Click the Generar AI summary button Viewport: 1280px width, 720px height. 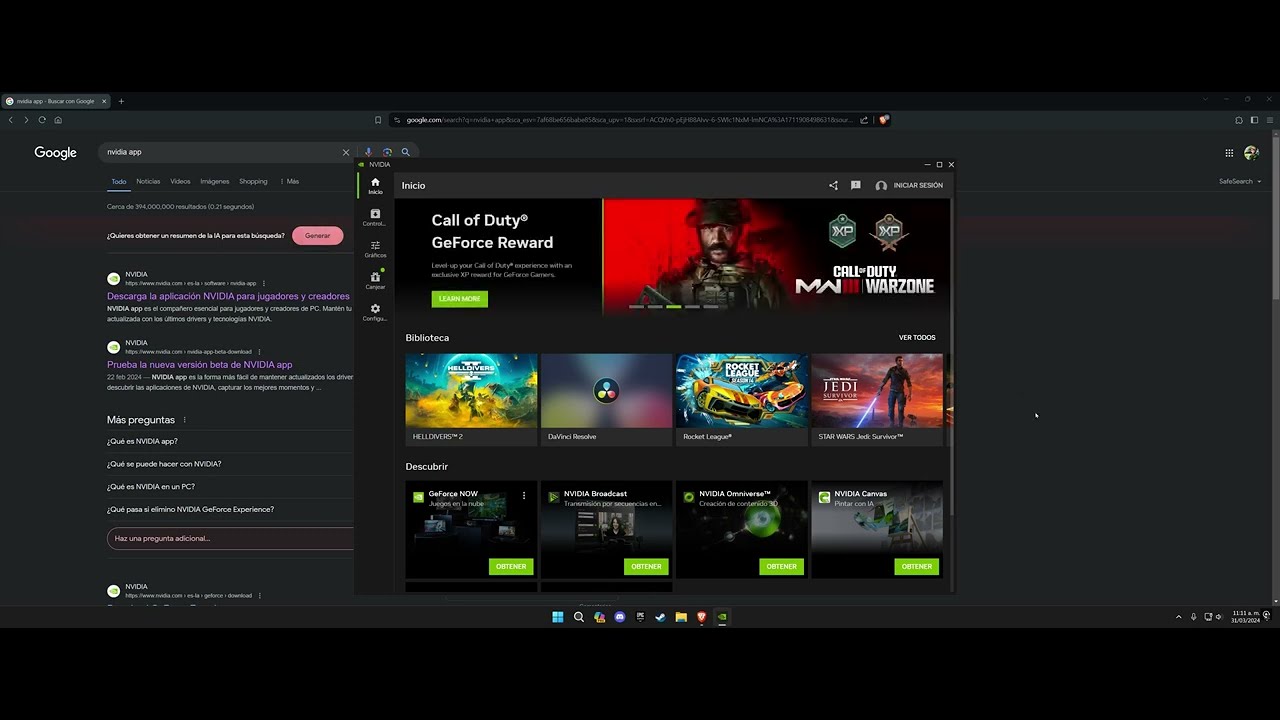(318, 236)
